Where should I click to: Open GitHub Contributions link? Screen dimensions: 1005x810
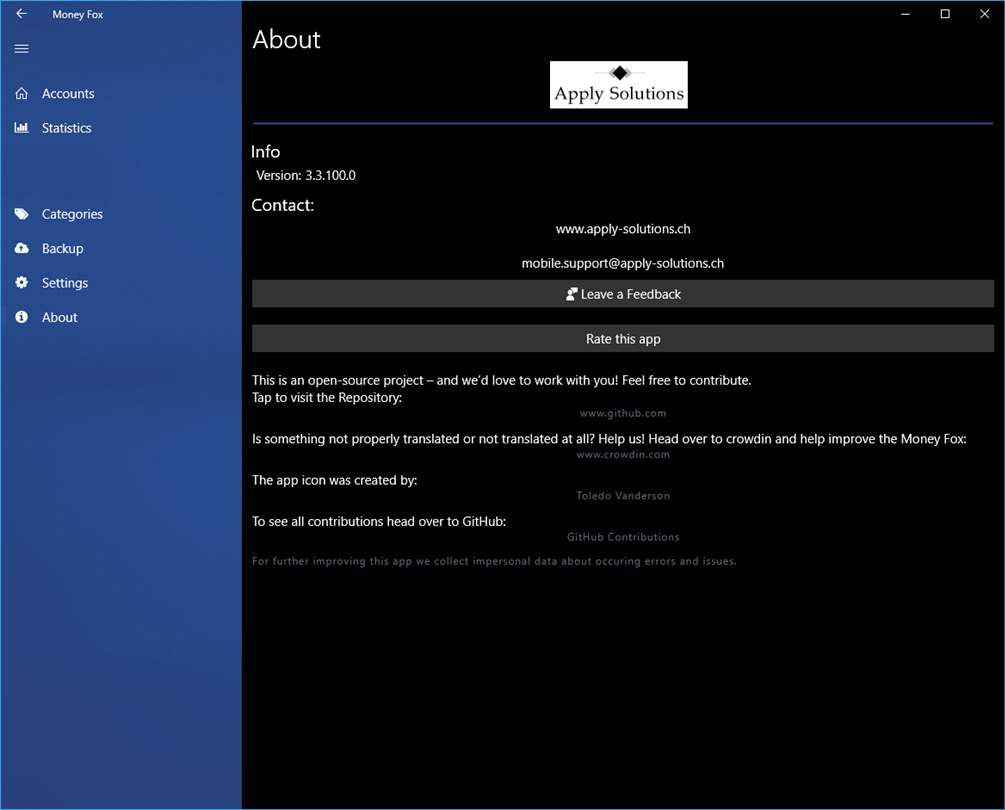point(623,537)
